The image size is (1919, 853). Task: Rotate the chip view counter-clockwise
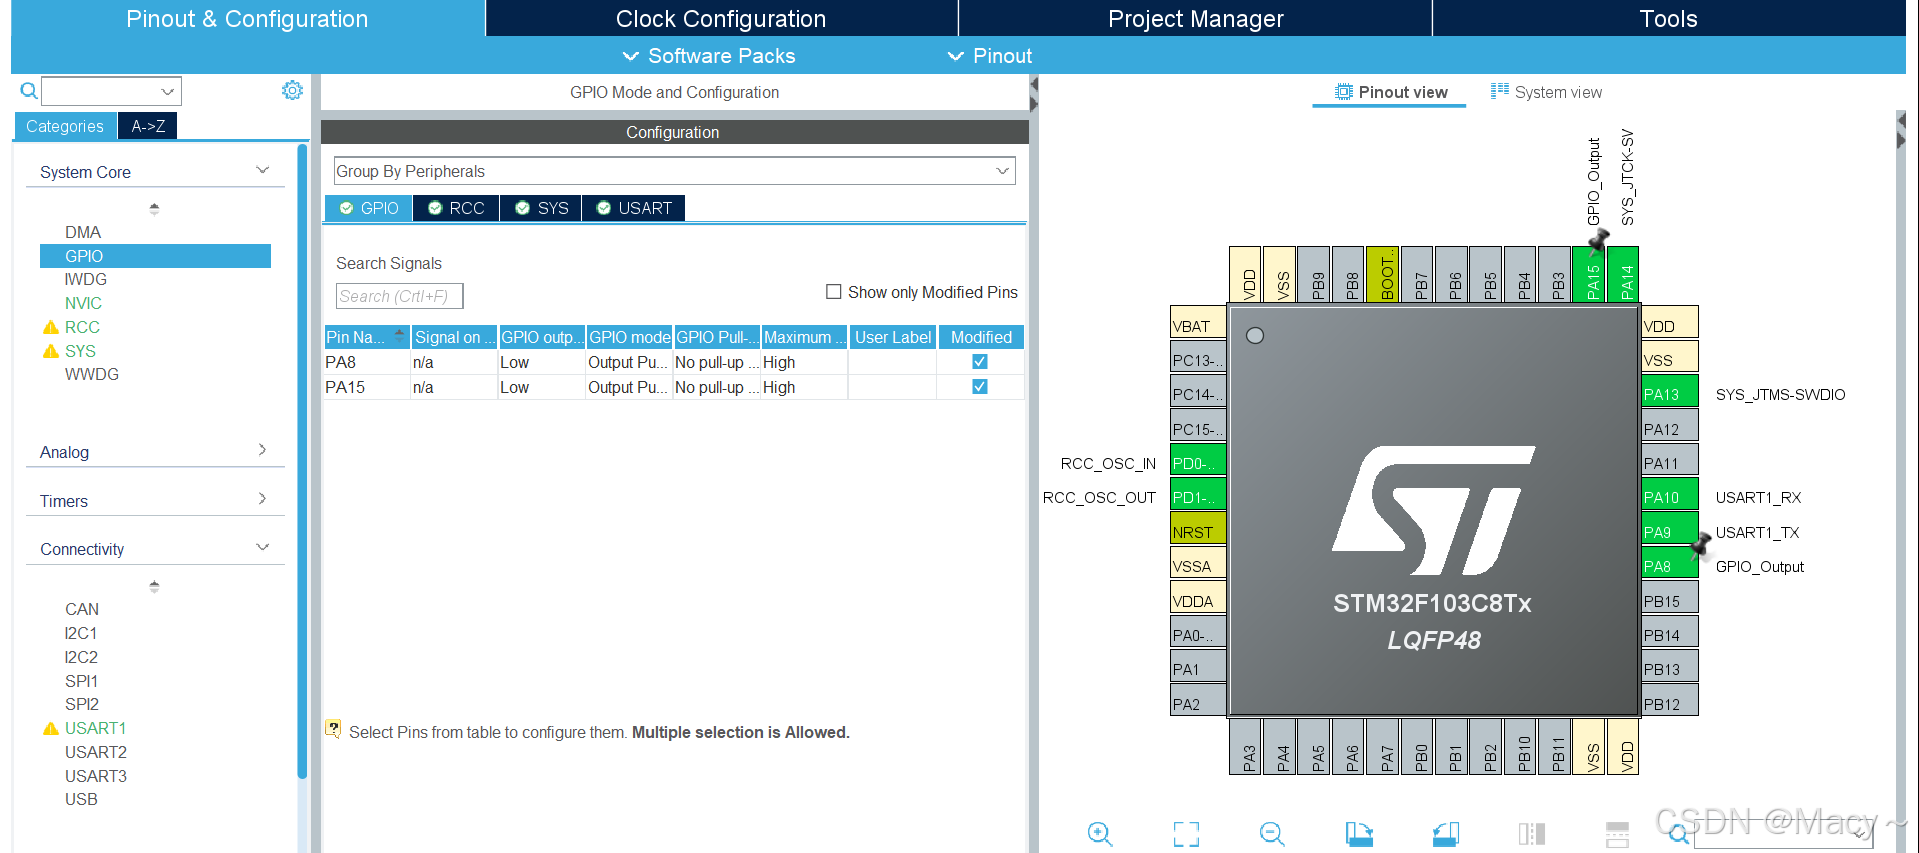(x=1446, y=833)
